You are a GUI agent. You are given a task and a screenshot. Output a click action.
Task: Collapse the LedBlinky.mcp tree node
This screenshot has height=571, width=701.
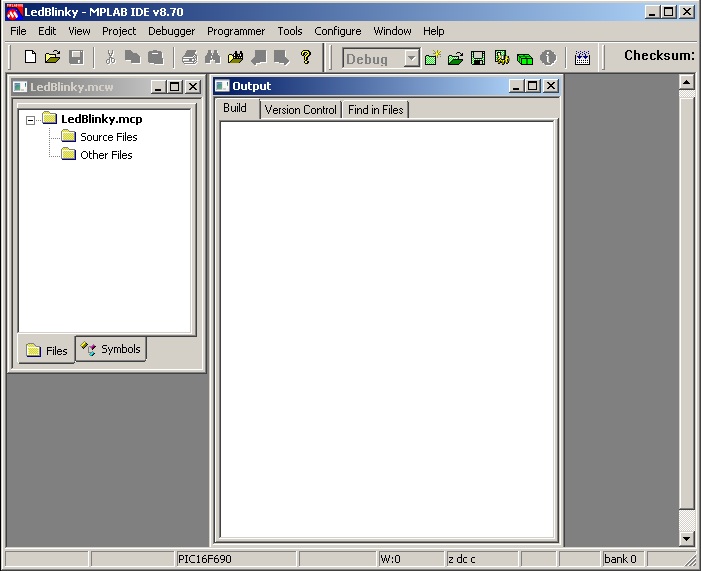tap(31, 120)
